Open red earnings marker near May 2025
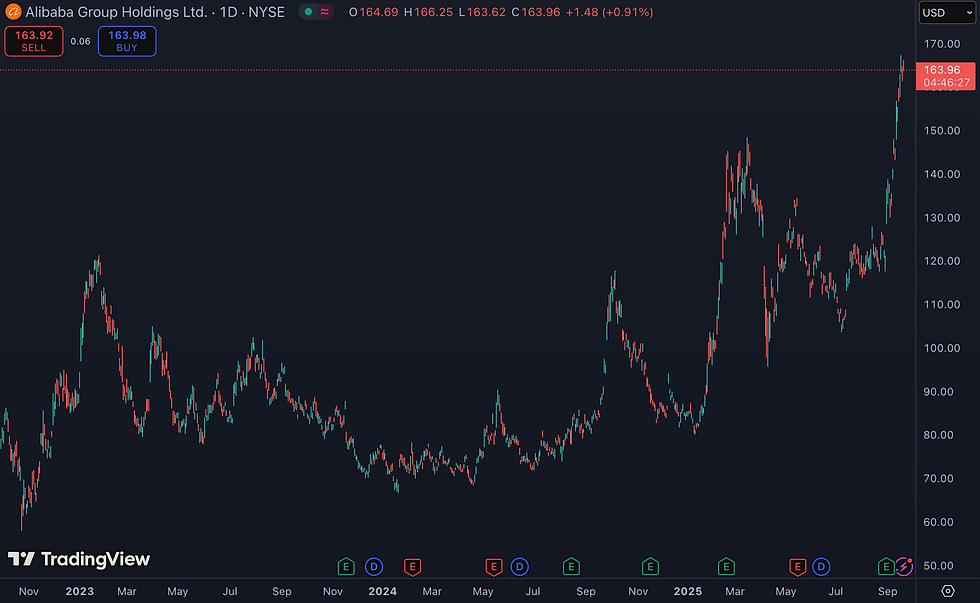This screenshot has height=603, width=980. [797, 567]
